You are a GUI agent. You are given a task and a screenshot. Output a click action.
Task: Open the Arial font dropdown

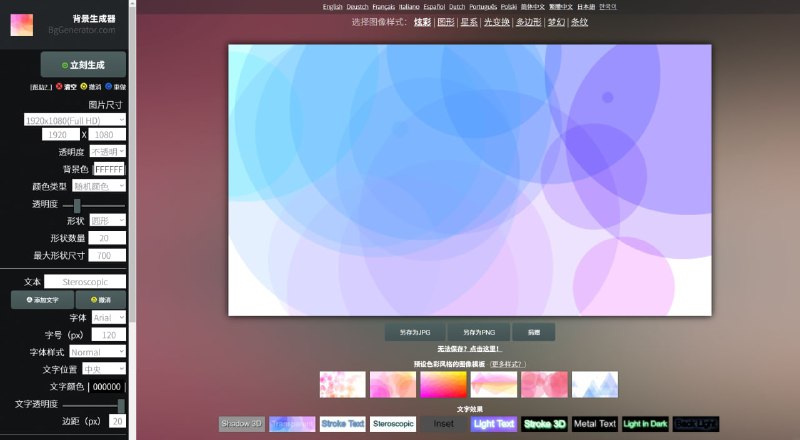(x=108, y=317)
